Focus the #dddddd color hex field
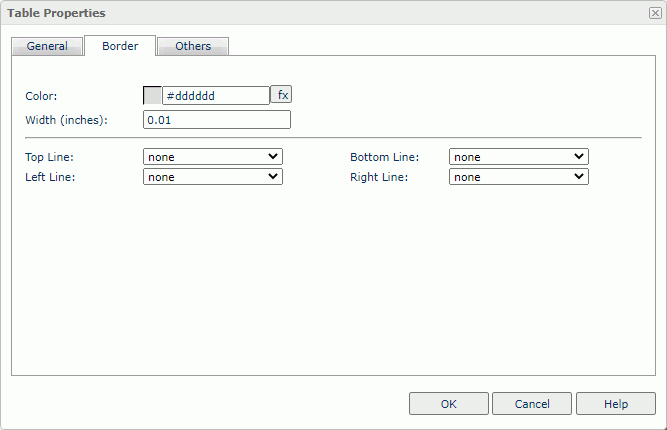The image size is (667, 430). pyautogui.click(x=216, y=96)
